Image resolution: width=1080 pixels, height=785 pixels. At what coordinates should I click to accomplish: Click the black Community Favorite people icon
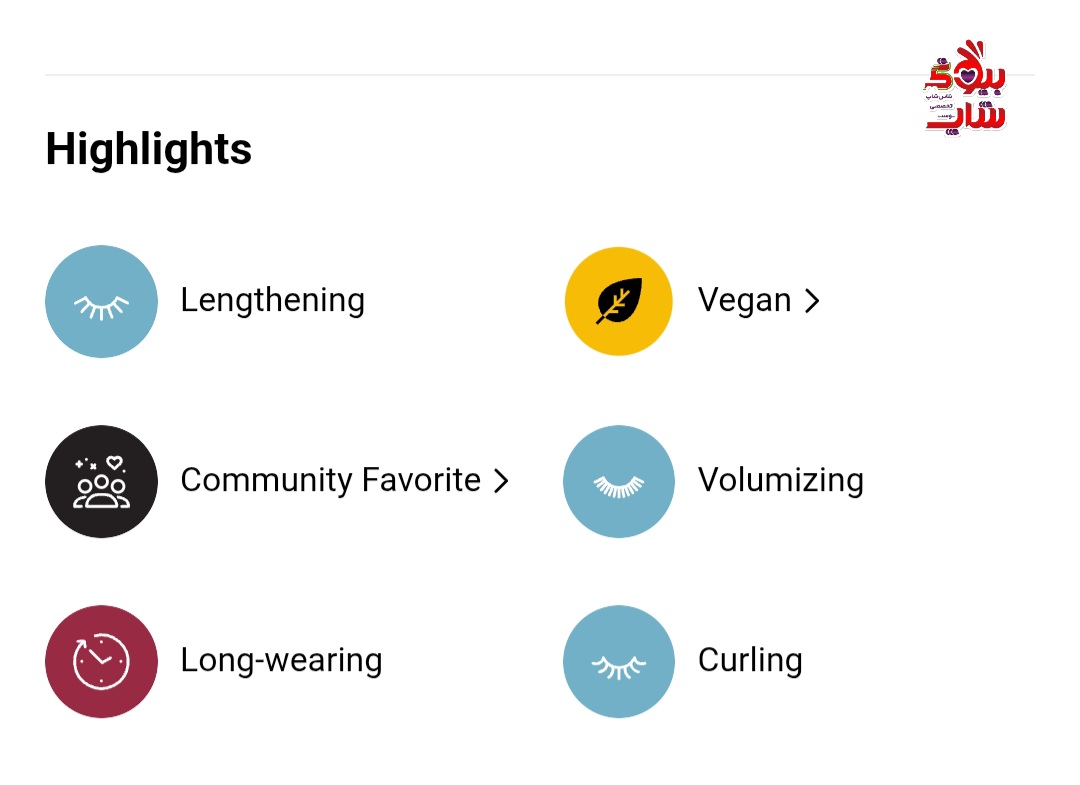pos(101,481)
